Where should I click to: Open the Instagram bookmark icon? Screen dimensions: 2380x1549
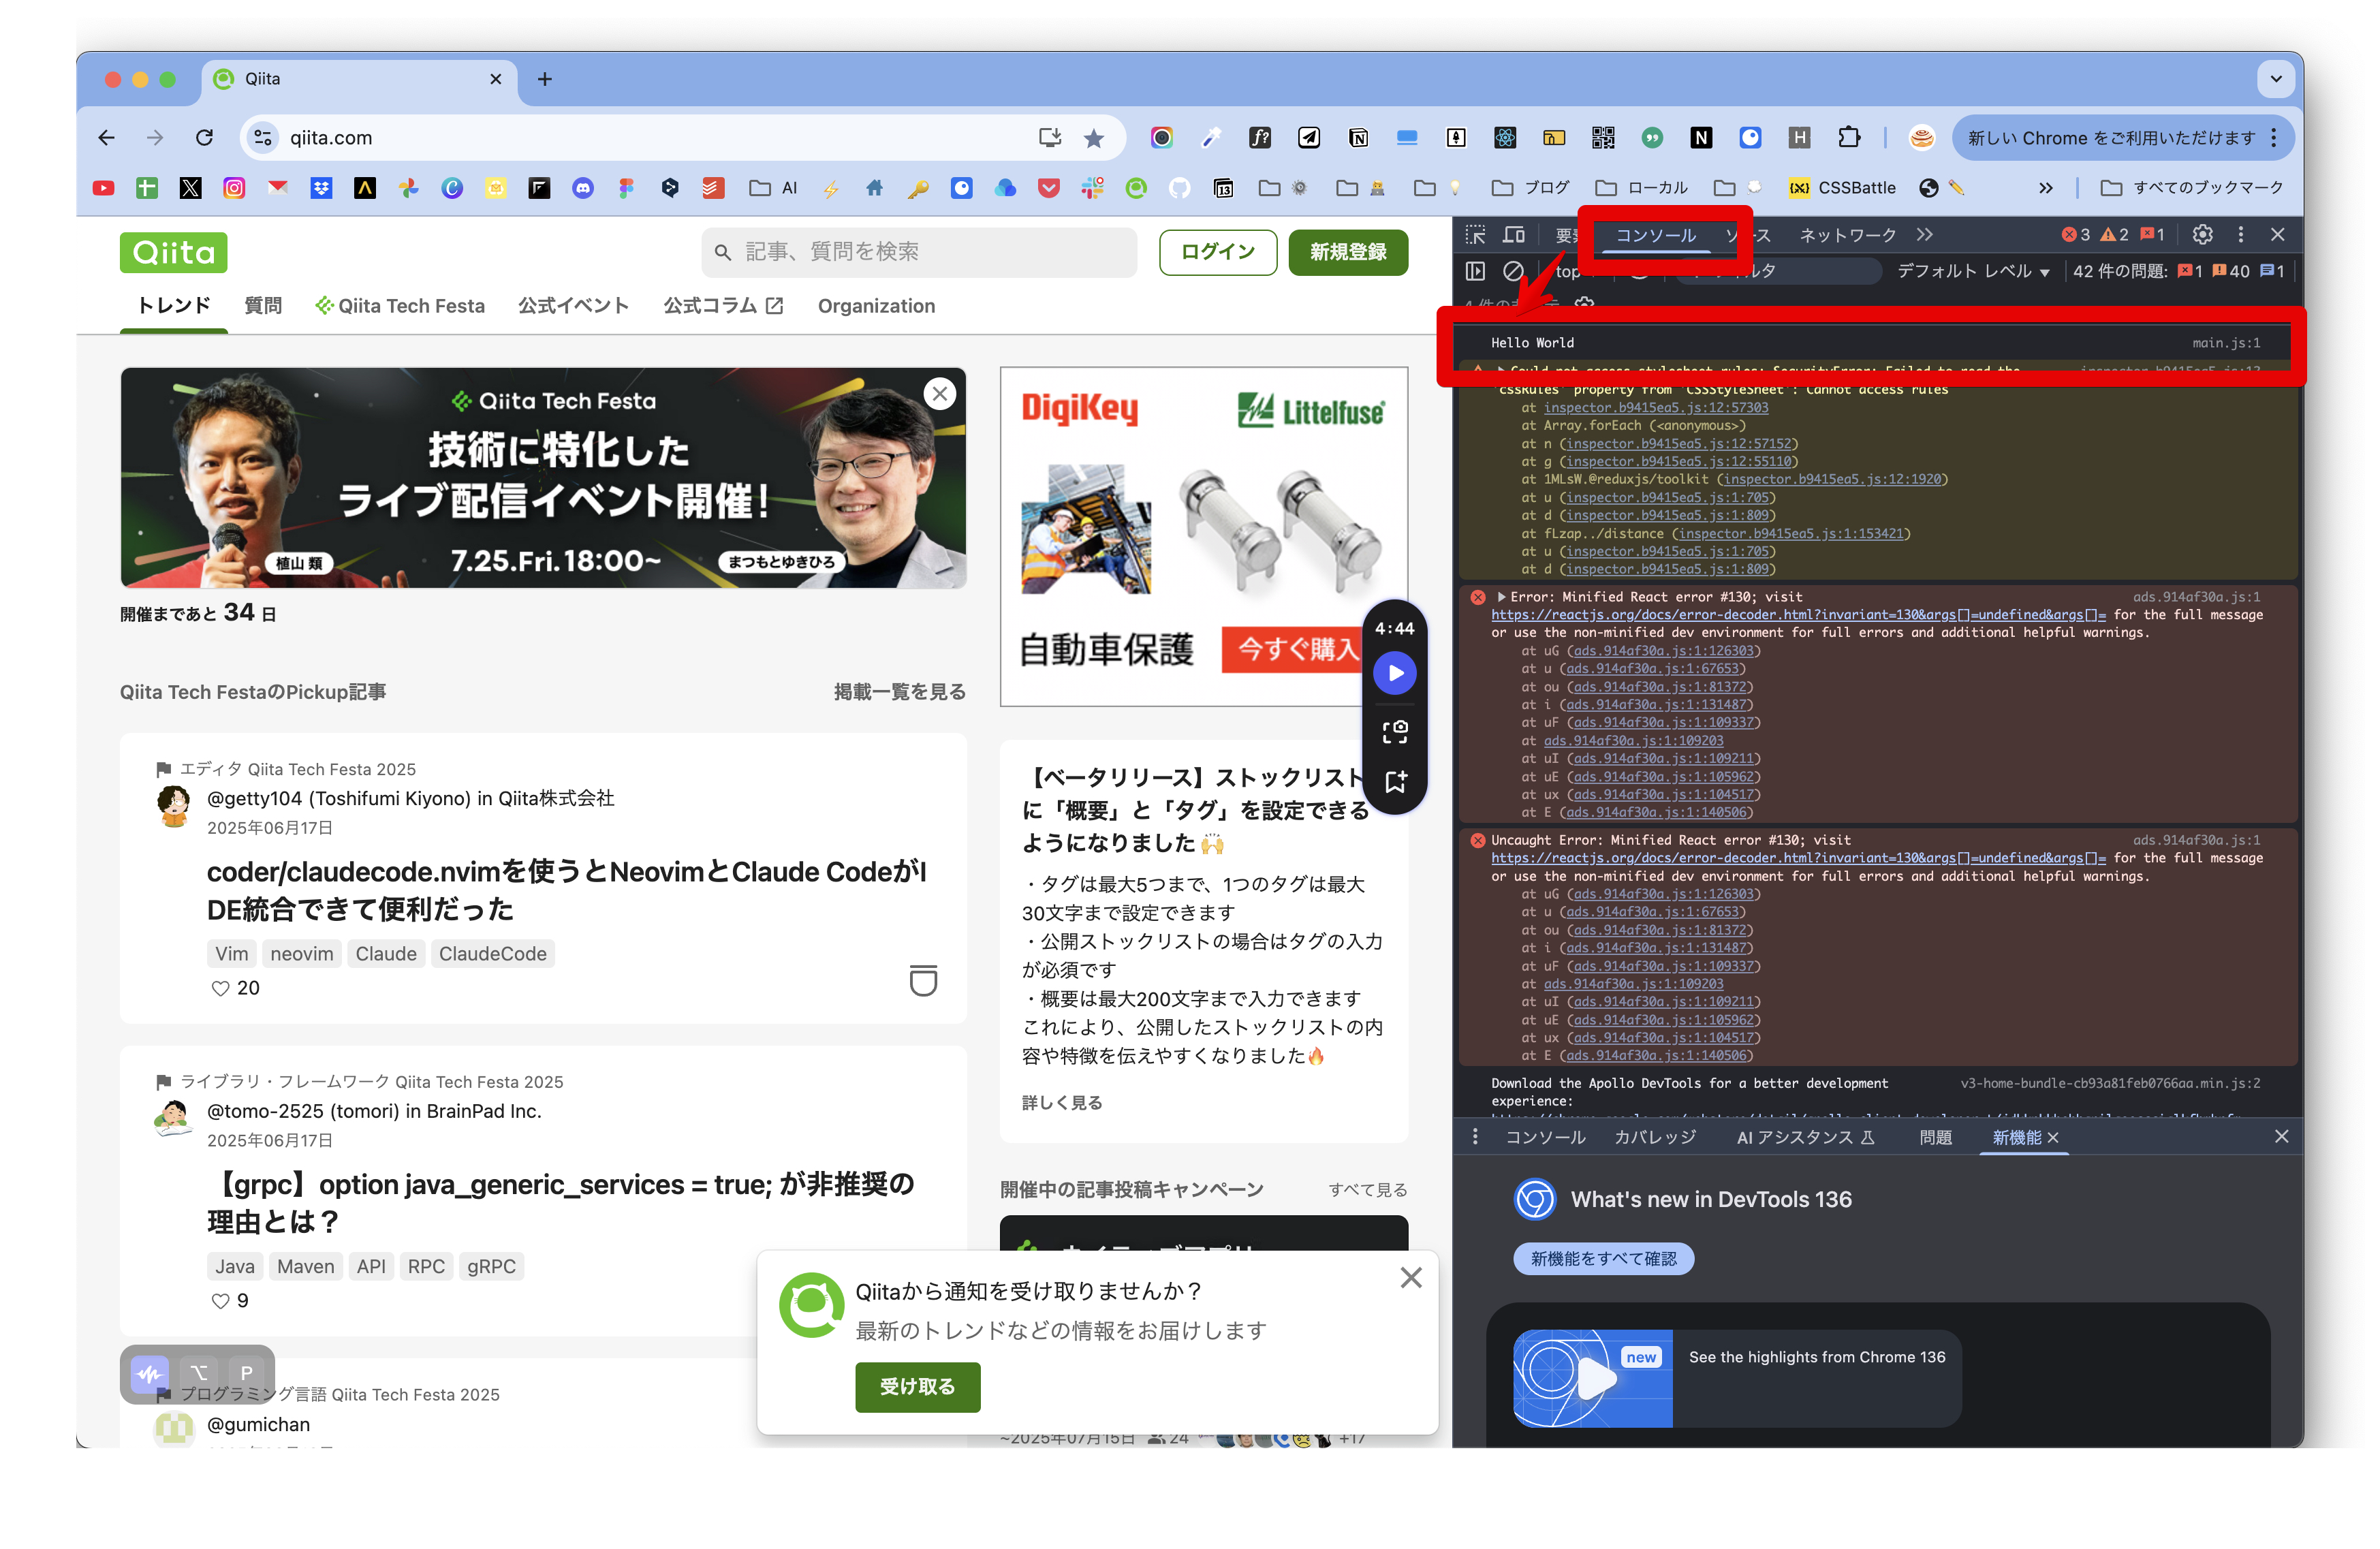[x=234, y=188]
